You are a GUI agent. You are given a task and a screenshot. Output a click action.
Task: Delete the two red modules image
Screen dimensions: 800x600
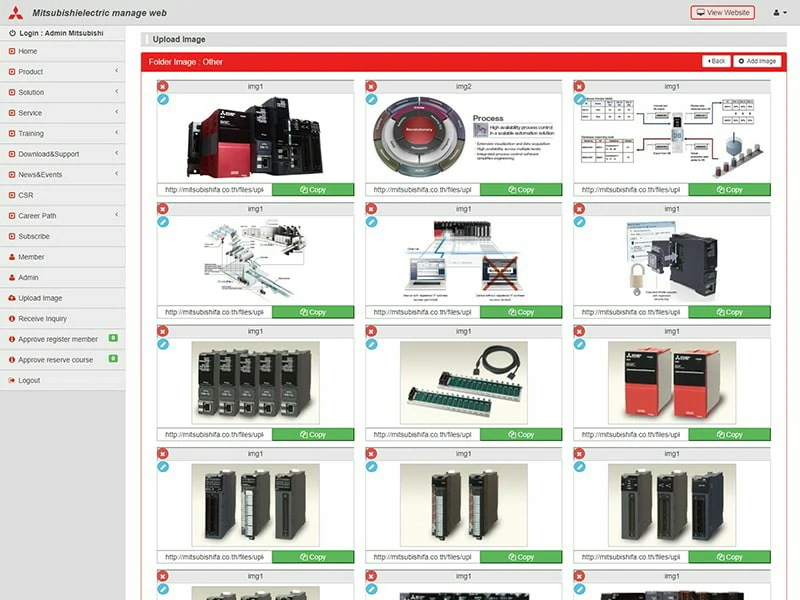(x=580, y=331)
